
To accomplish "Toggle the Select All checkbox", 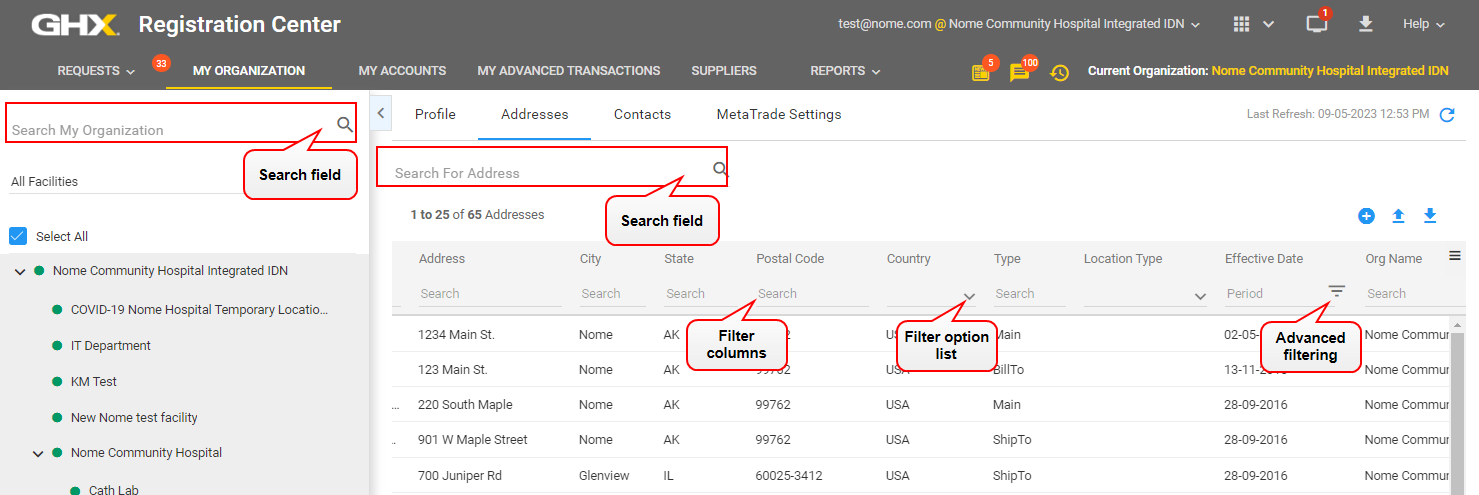I will (18, 236).
